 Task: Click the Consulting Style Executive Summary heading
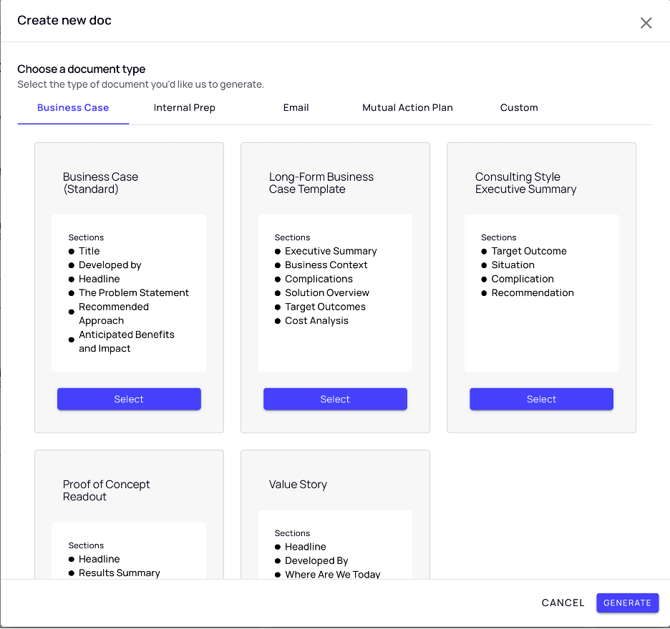(x=526, y=183)
